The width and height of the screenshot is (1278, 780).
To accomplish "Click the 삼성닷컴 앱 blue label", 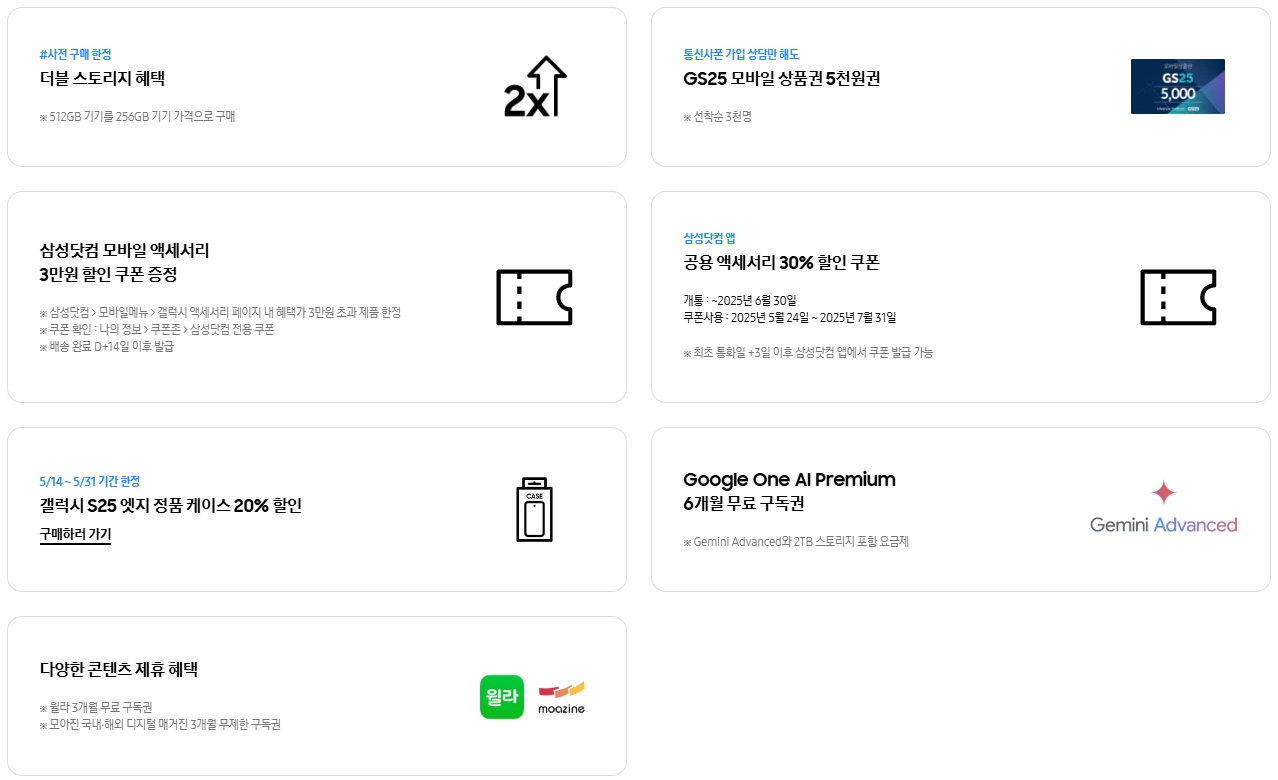I will [709, 238].
